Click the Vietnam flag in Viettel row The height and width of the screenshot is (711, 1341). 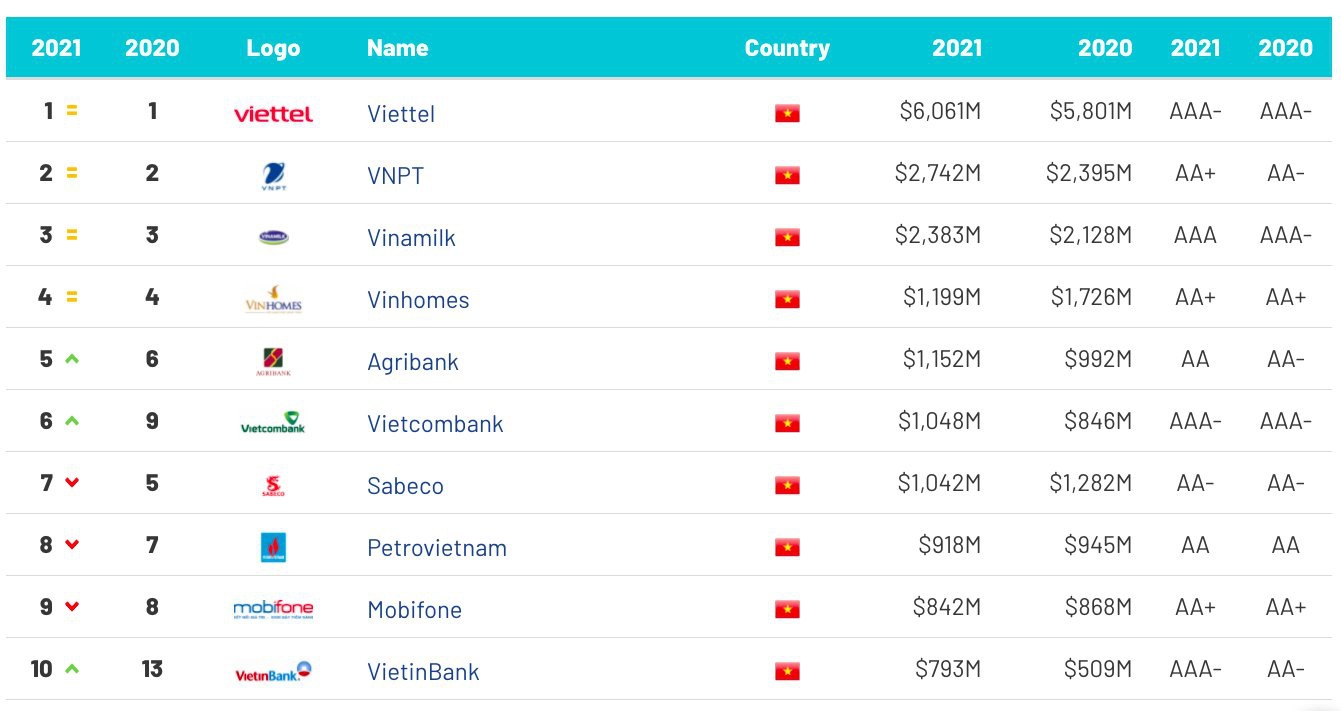pyautogui.click(x=787, y=113)
